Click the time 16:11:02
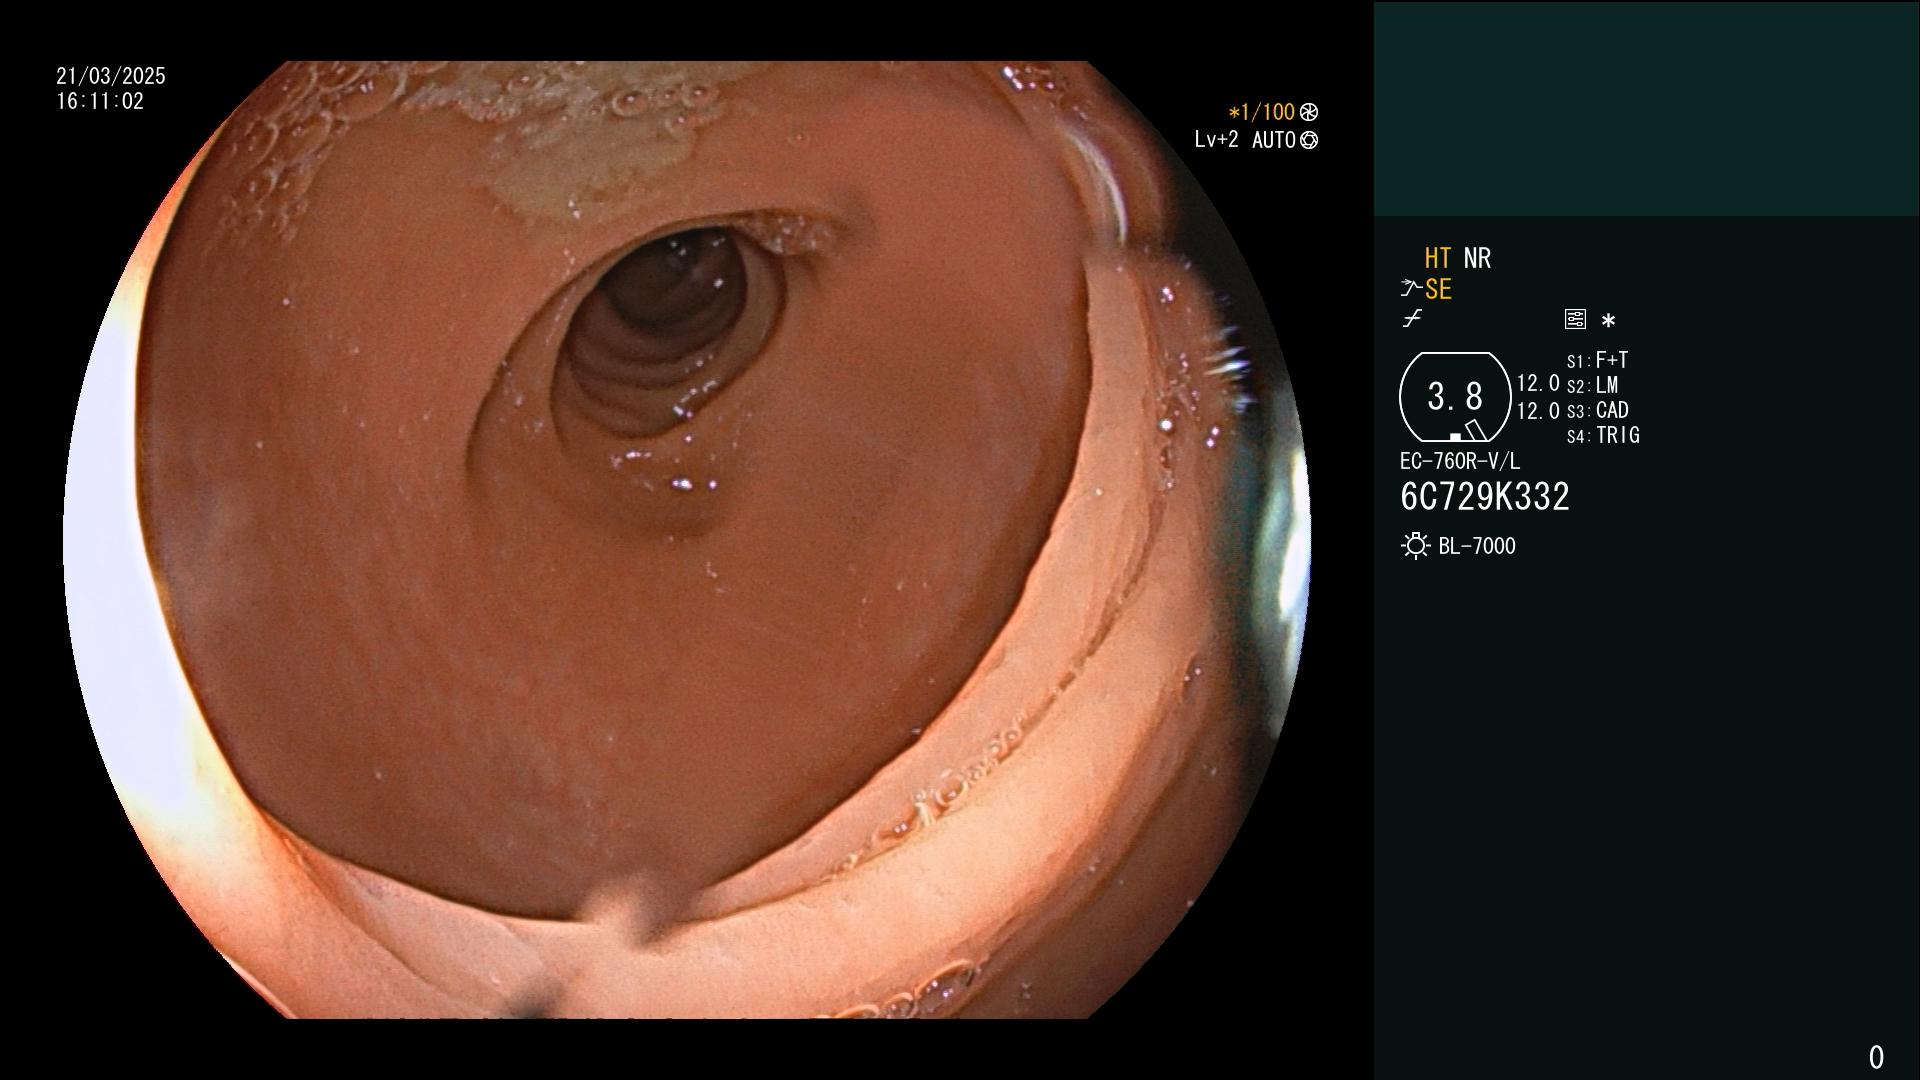 coord(100,101)
